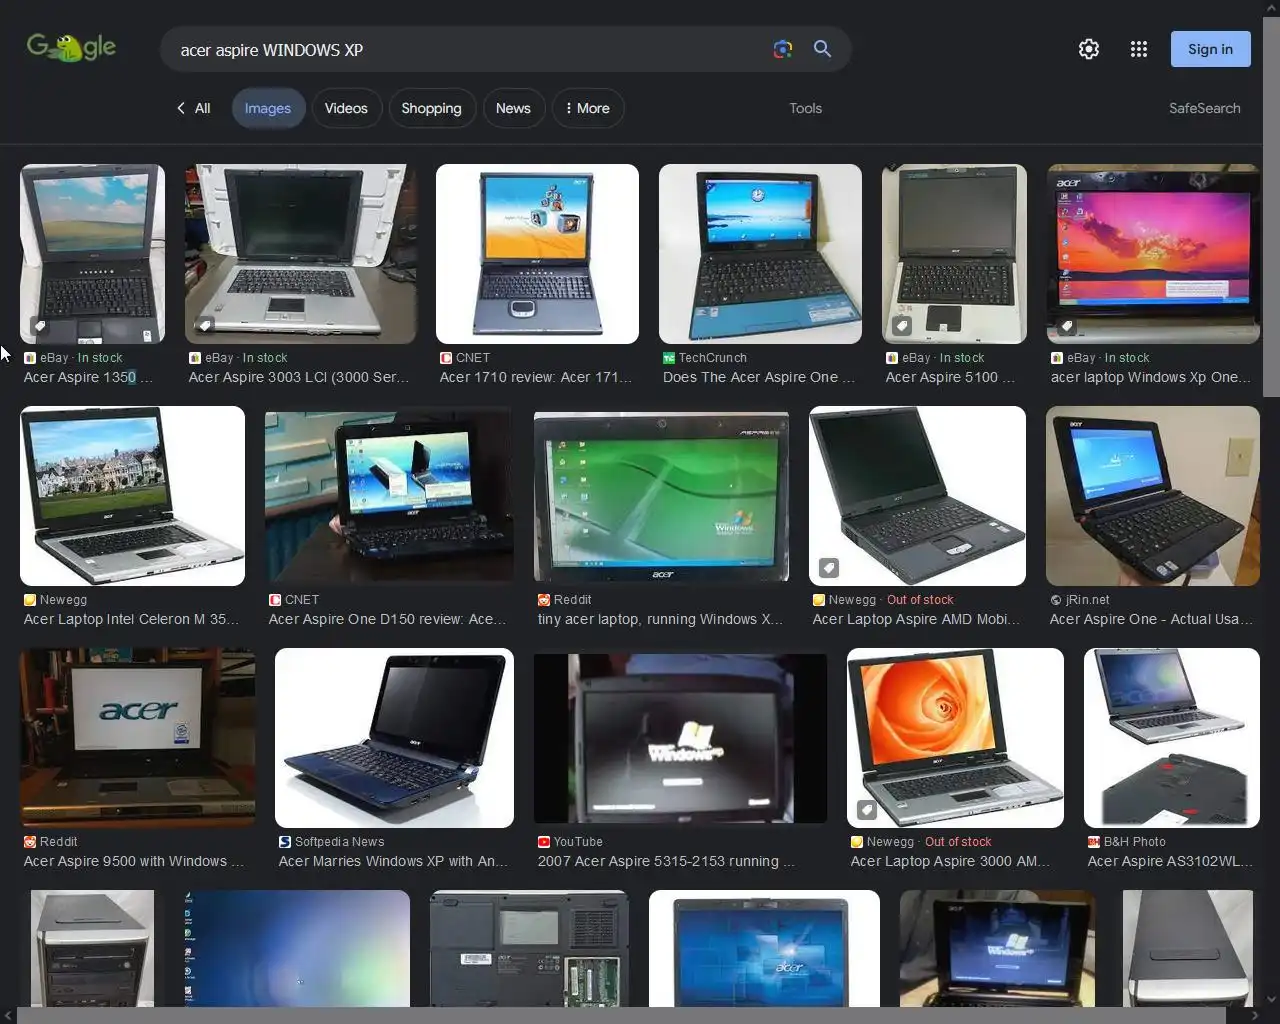This screenshot has width=1280, height=1024.
Task: Click Reddit favicon under tiny acer laptop
Action: click(x=544, y=600)
